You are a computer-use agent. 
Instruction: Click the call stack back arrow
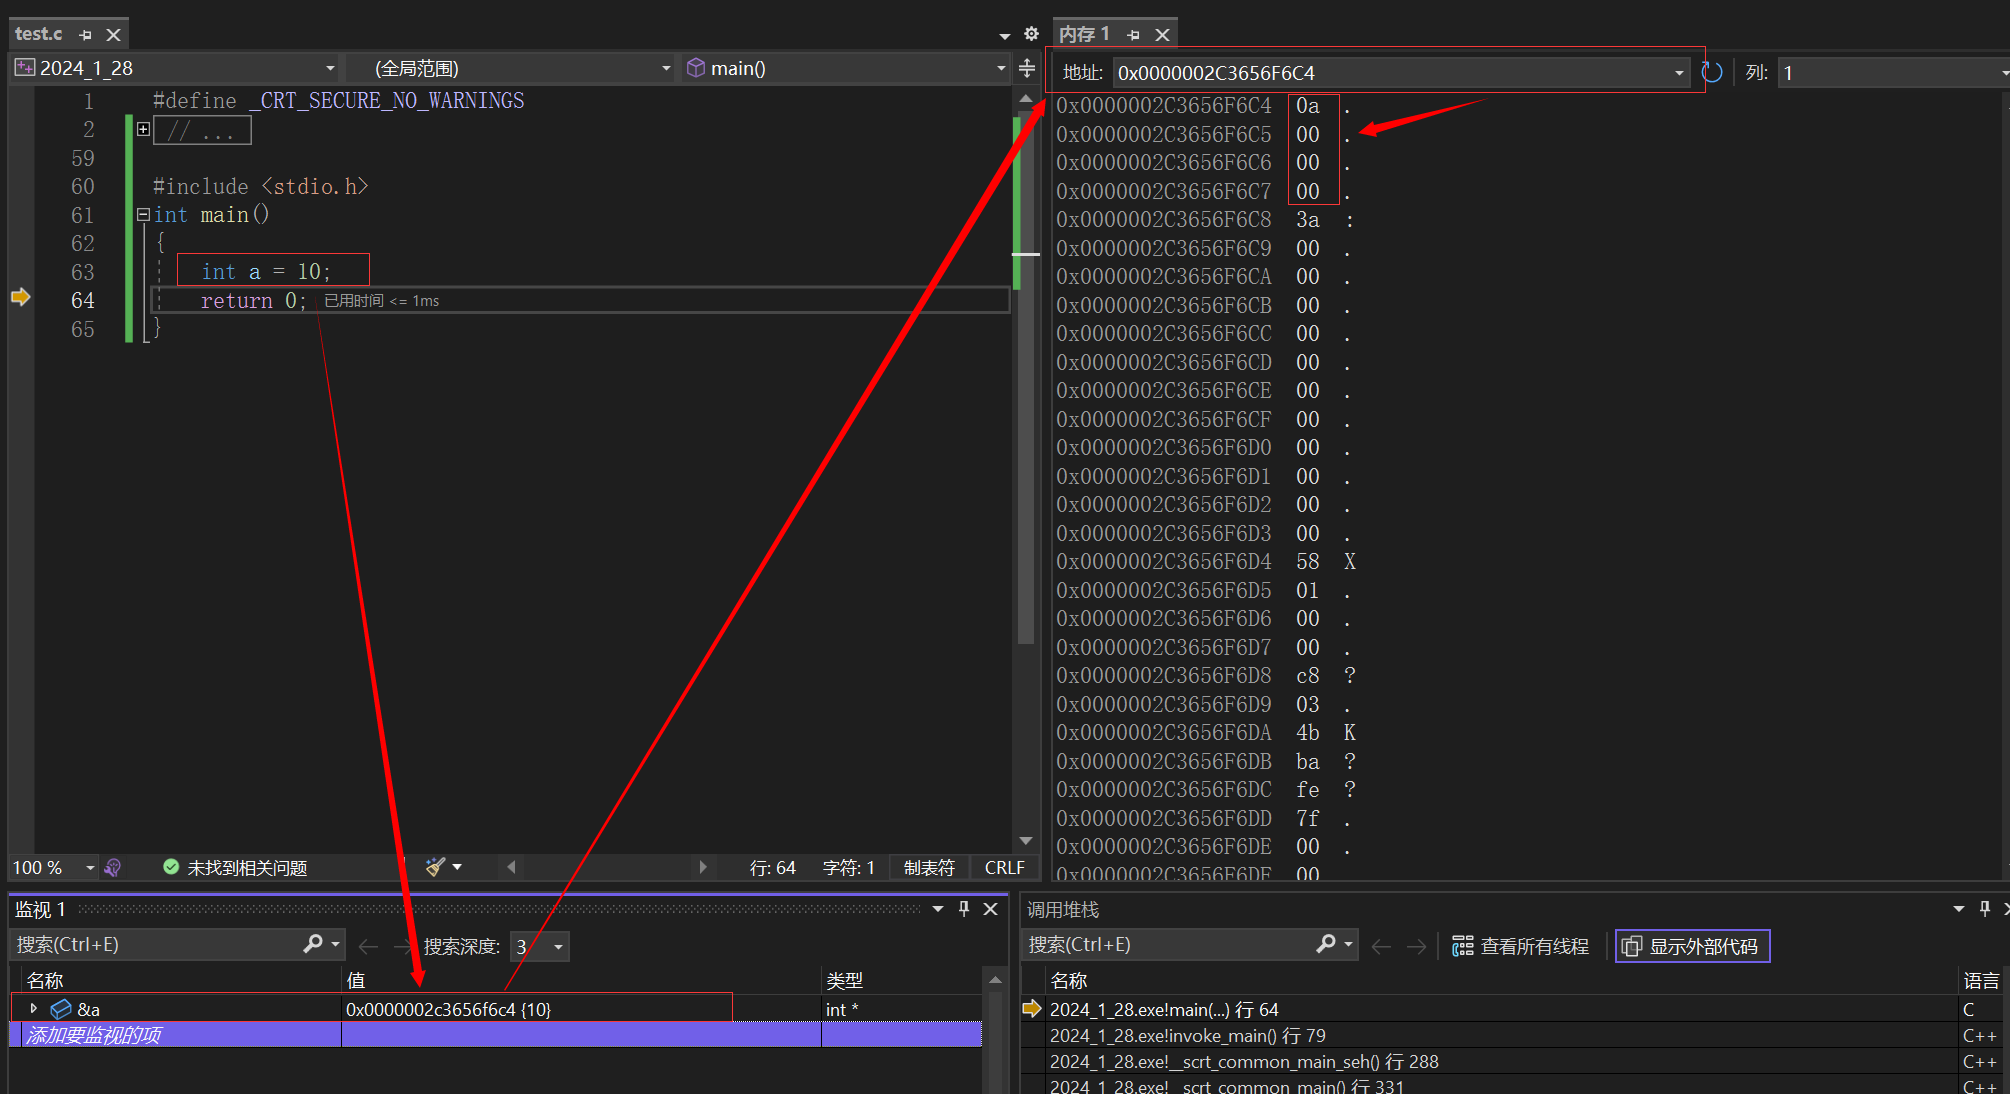click(1381, 946)
